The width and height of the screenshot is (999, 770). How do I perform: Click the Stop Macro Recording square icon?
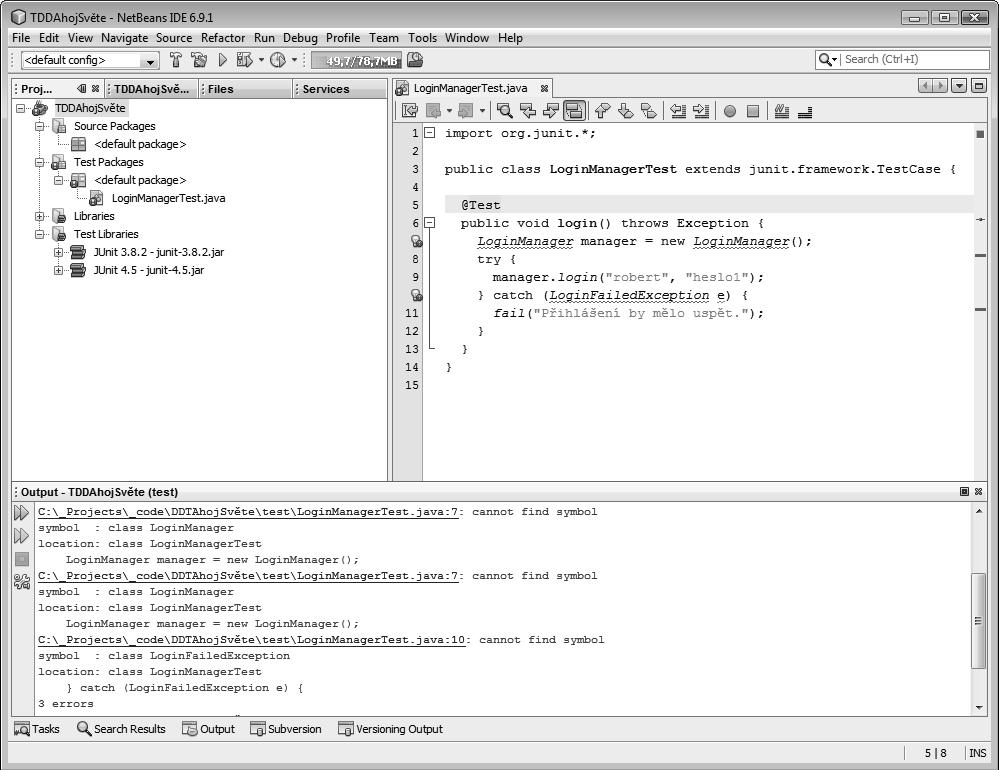click(752, 111)
